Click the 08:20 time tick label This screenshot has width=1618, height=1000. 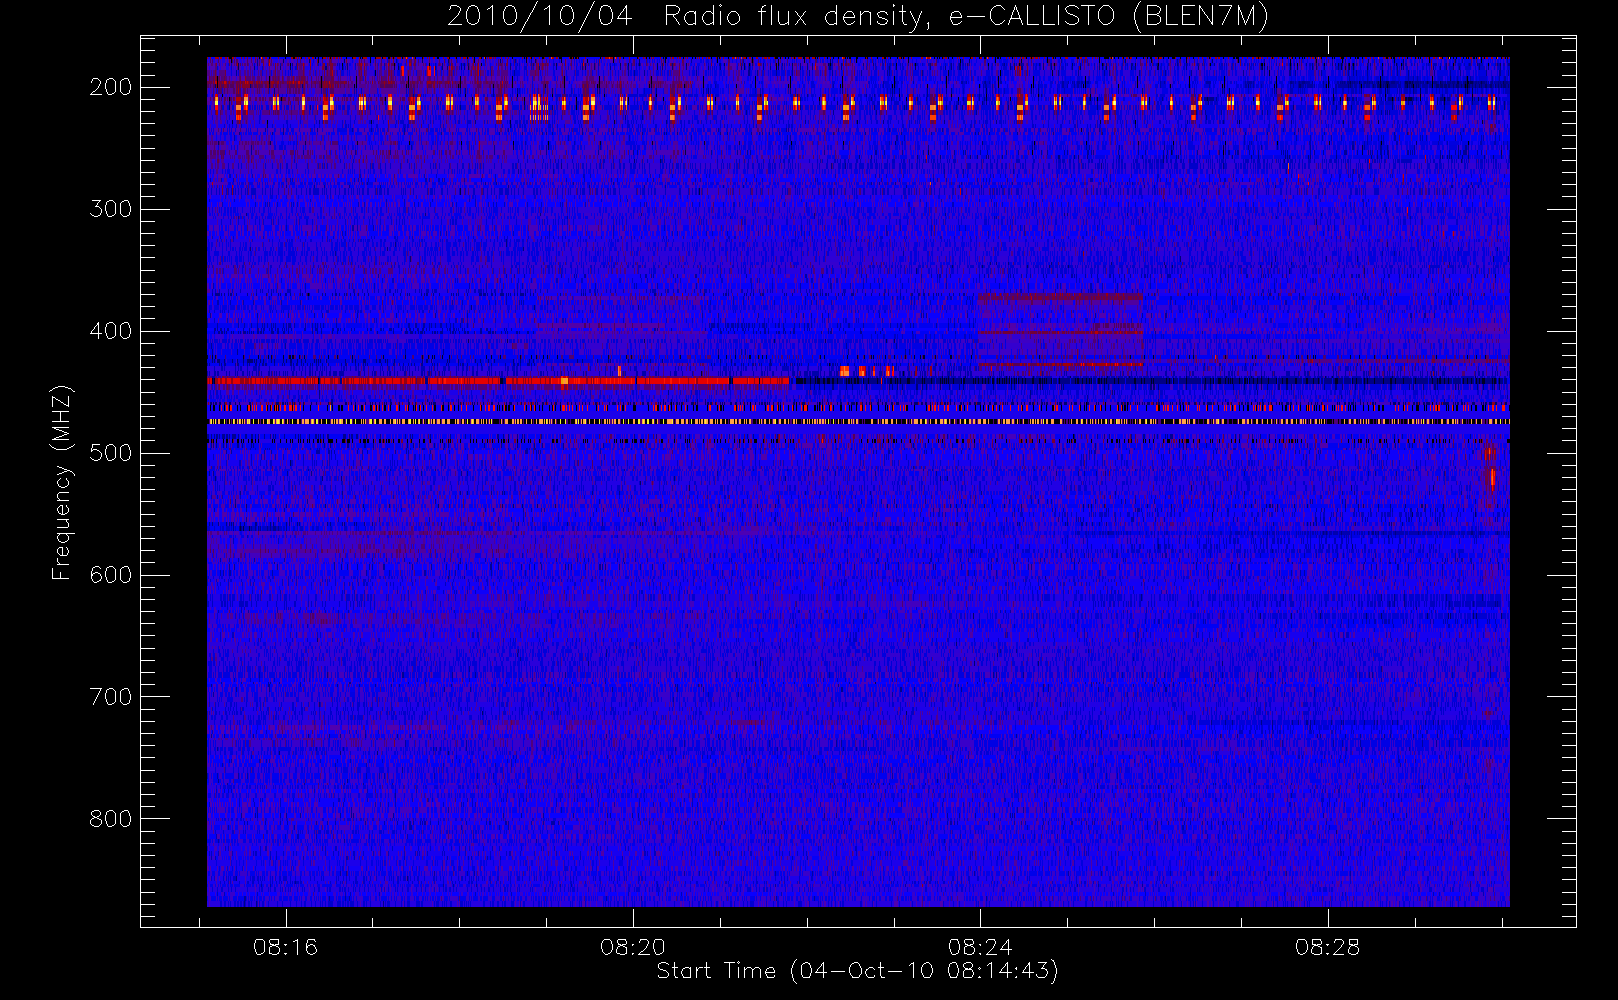(x=632, y=947)
